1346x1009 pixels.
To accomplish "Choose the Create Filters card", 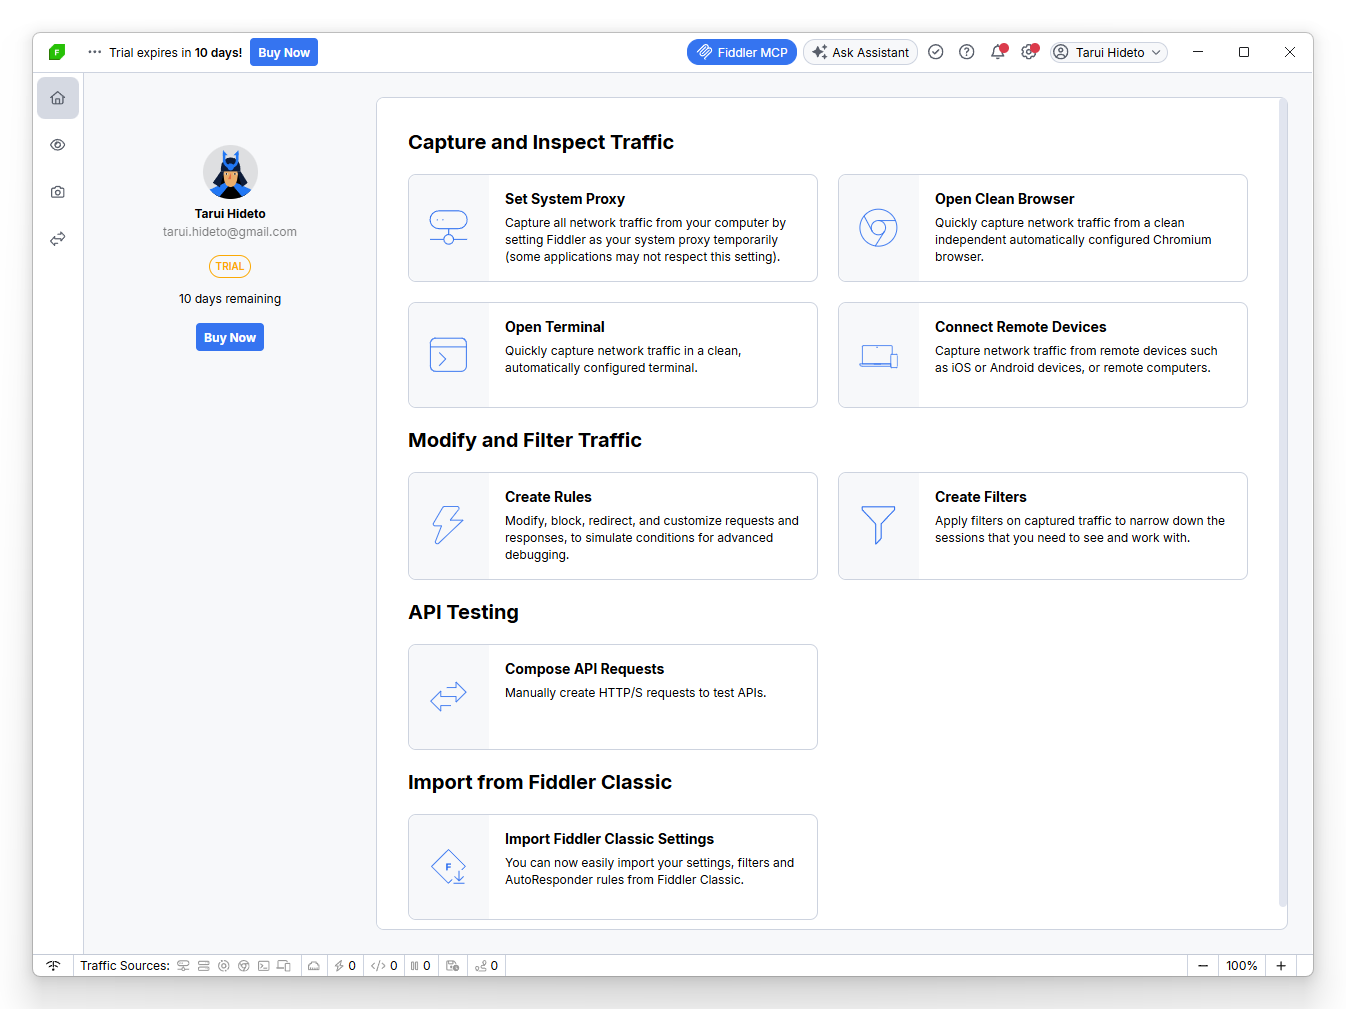I will tap(1043, 526).
